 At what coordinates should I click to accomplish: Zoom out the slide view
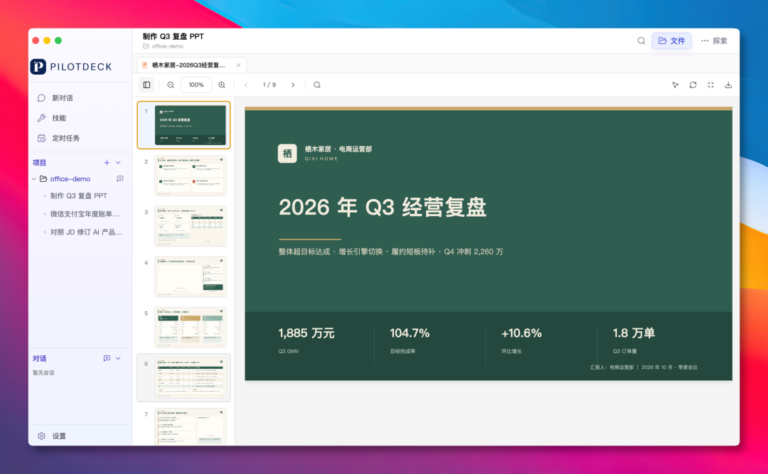170,85
